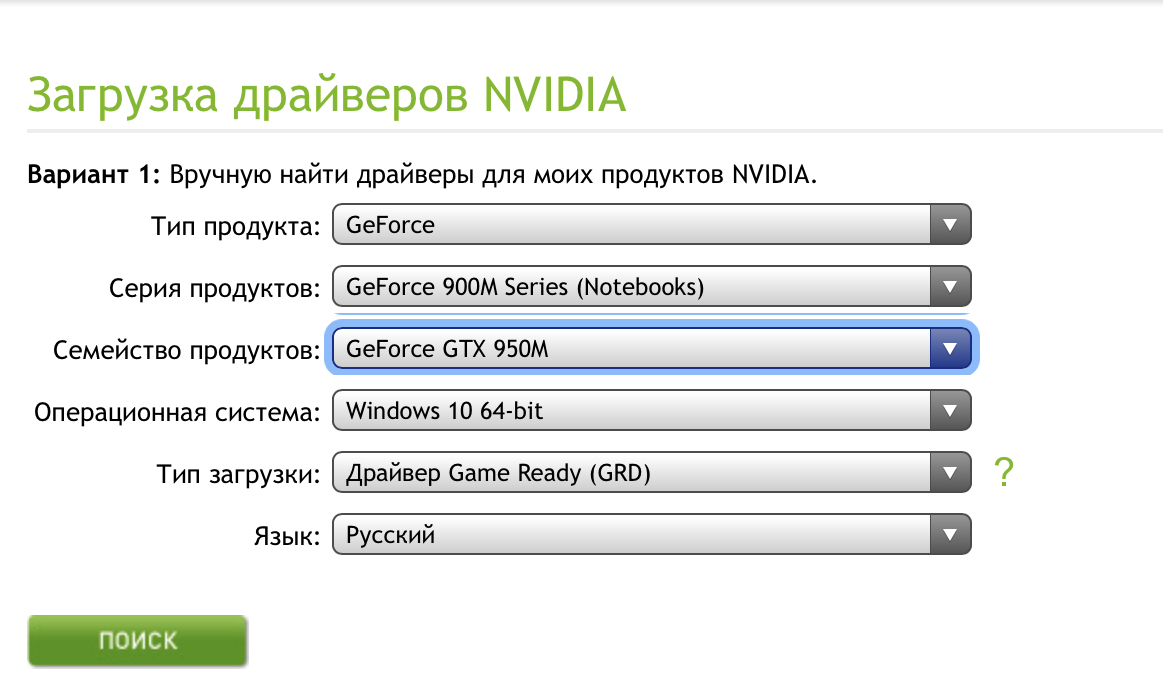This screenshot has height=692, width=1163.
Task: Open the dropdown showing GeForce product type
Action: 630,226
